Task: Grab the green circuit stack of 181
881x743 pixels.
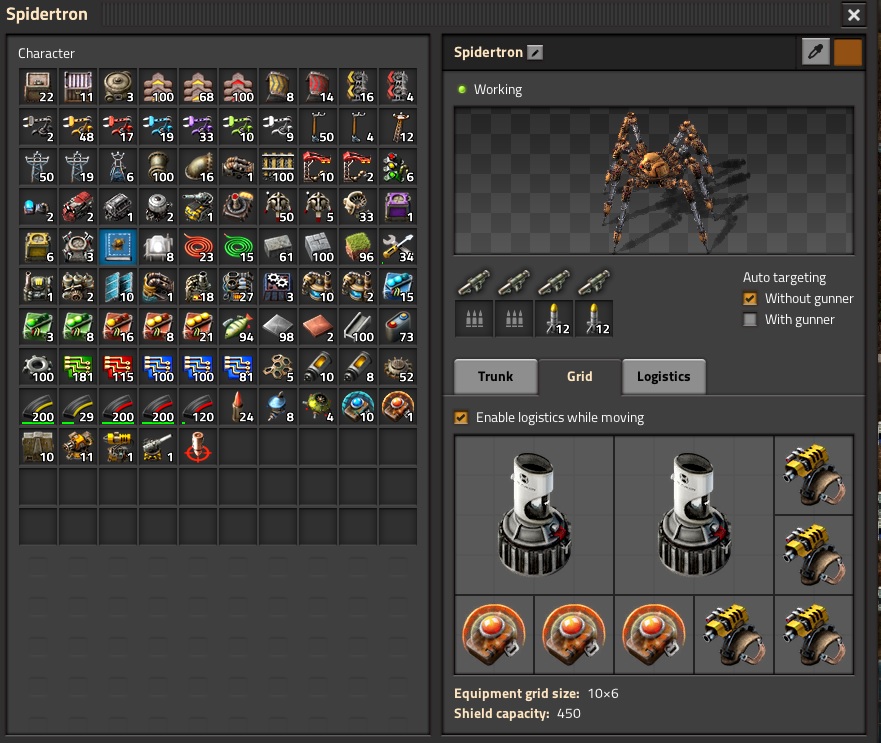Action: (x=78, y=367)
